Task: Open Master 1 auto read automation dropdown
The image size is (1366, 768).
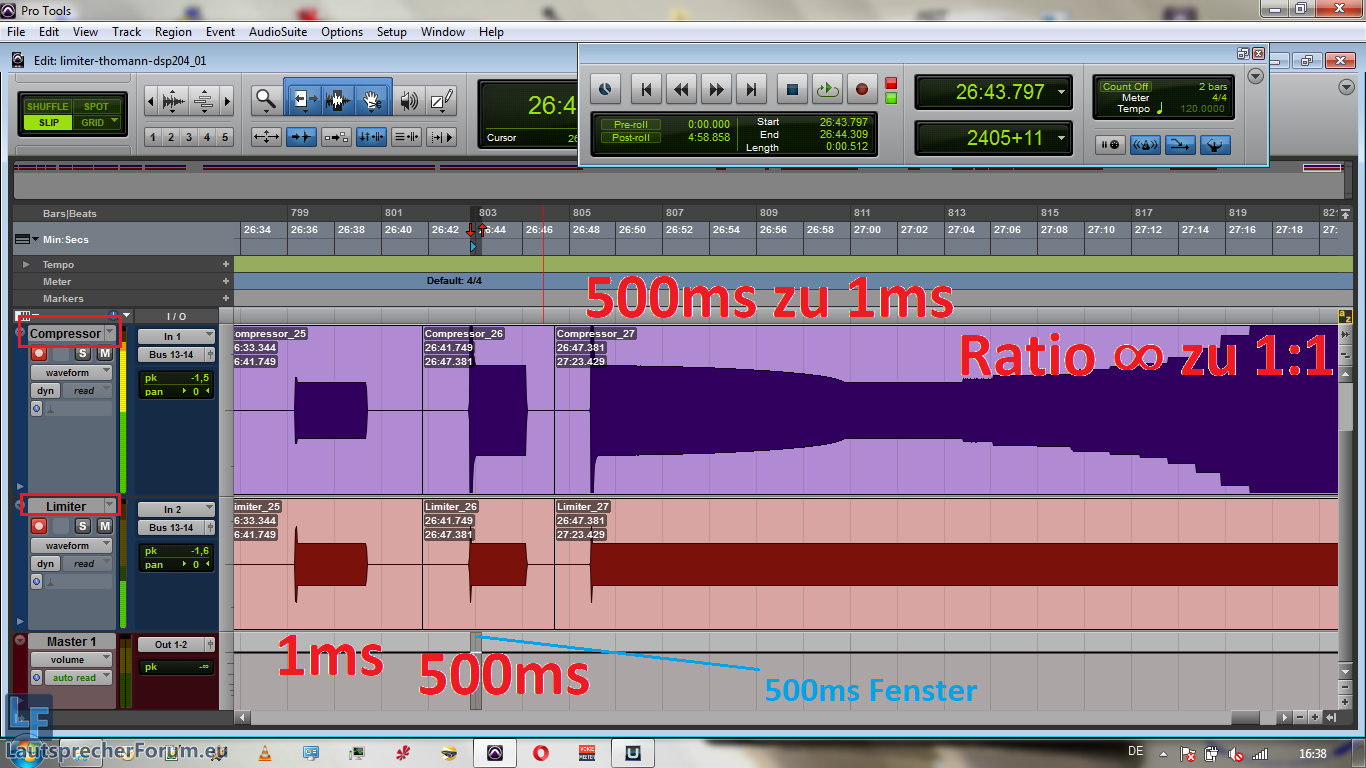Action: pos(80,678)
